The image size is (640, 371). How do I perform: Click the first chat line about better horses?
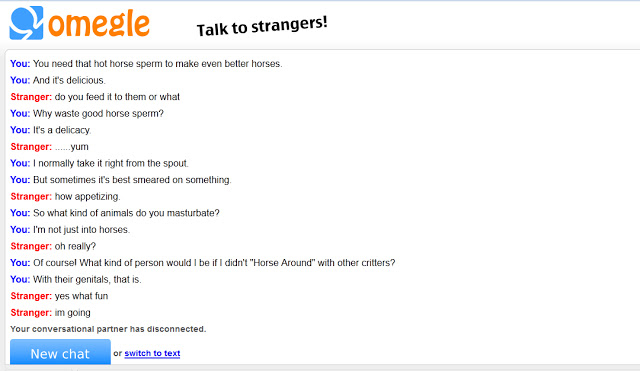click(147, 64)
